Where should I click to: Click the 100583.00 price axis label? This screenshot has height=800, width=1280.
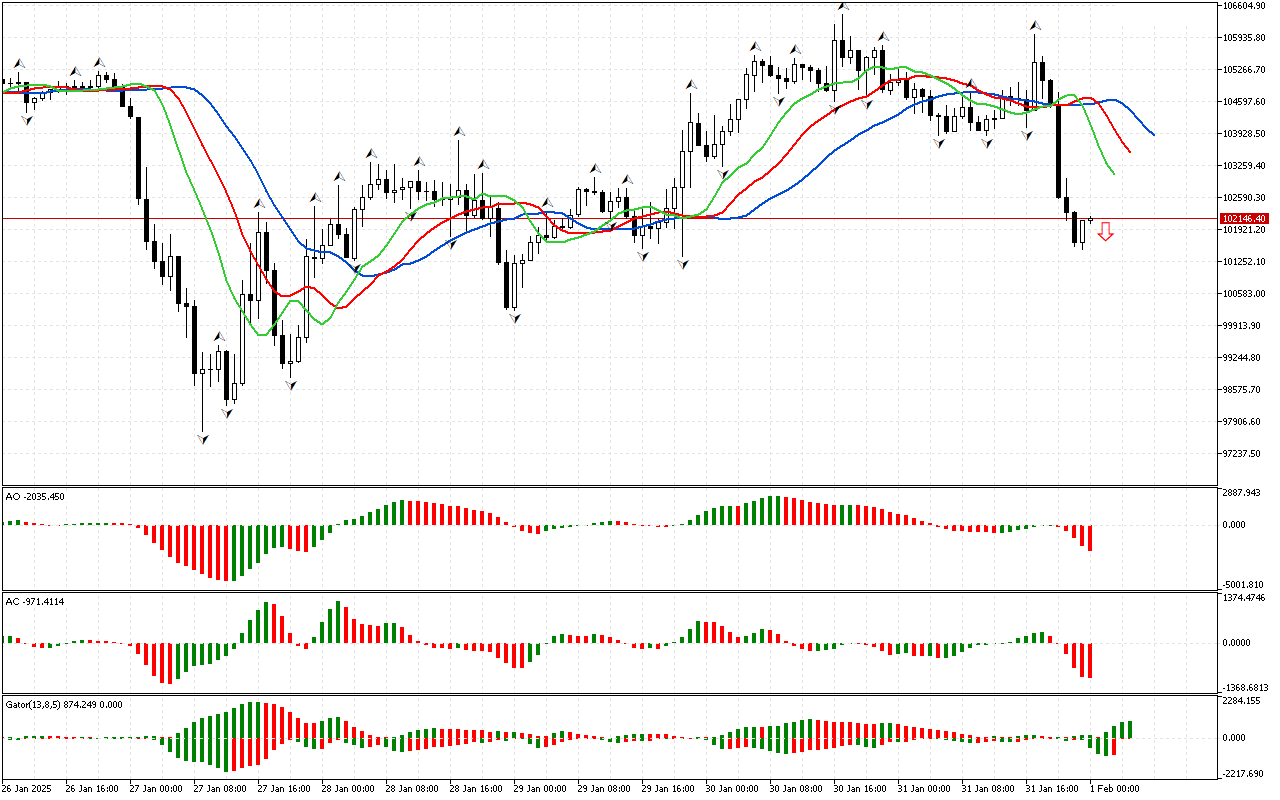pyautogui.click(x=1244, y=294)
